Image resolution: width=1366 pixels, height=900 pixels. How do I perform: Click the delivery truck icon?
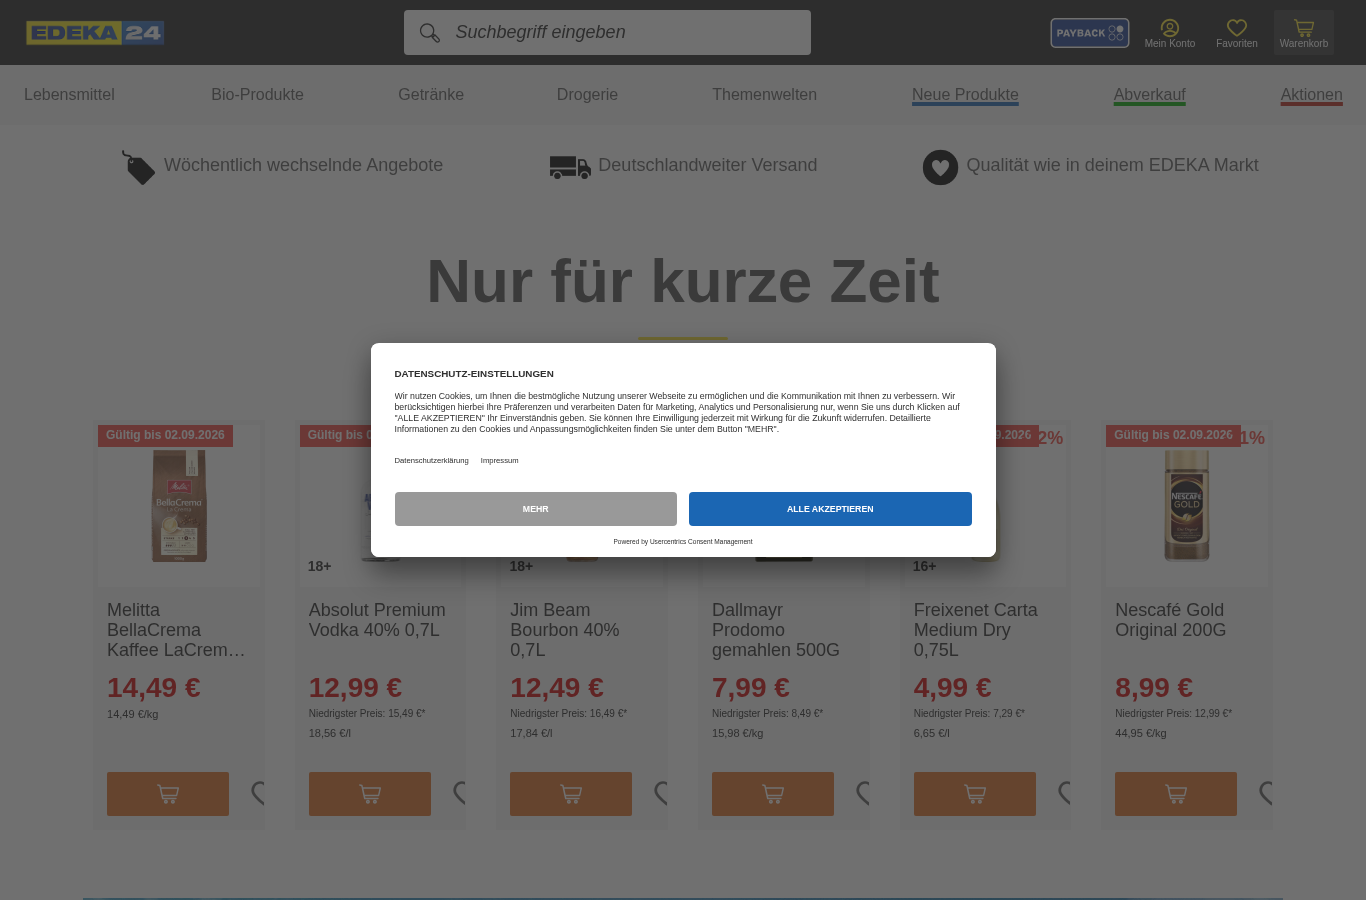570,167
